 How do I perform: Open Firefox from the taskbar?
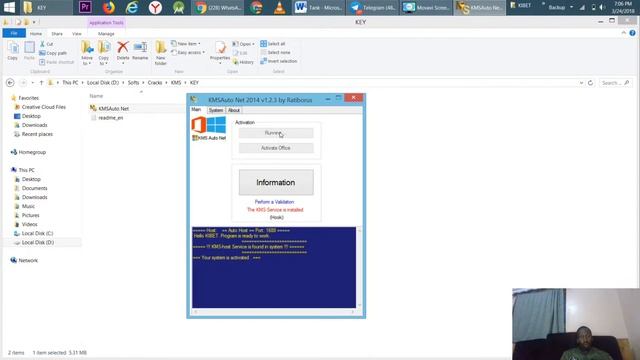click(x=109, y=7)
